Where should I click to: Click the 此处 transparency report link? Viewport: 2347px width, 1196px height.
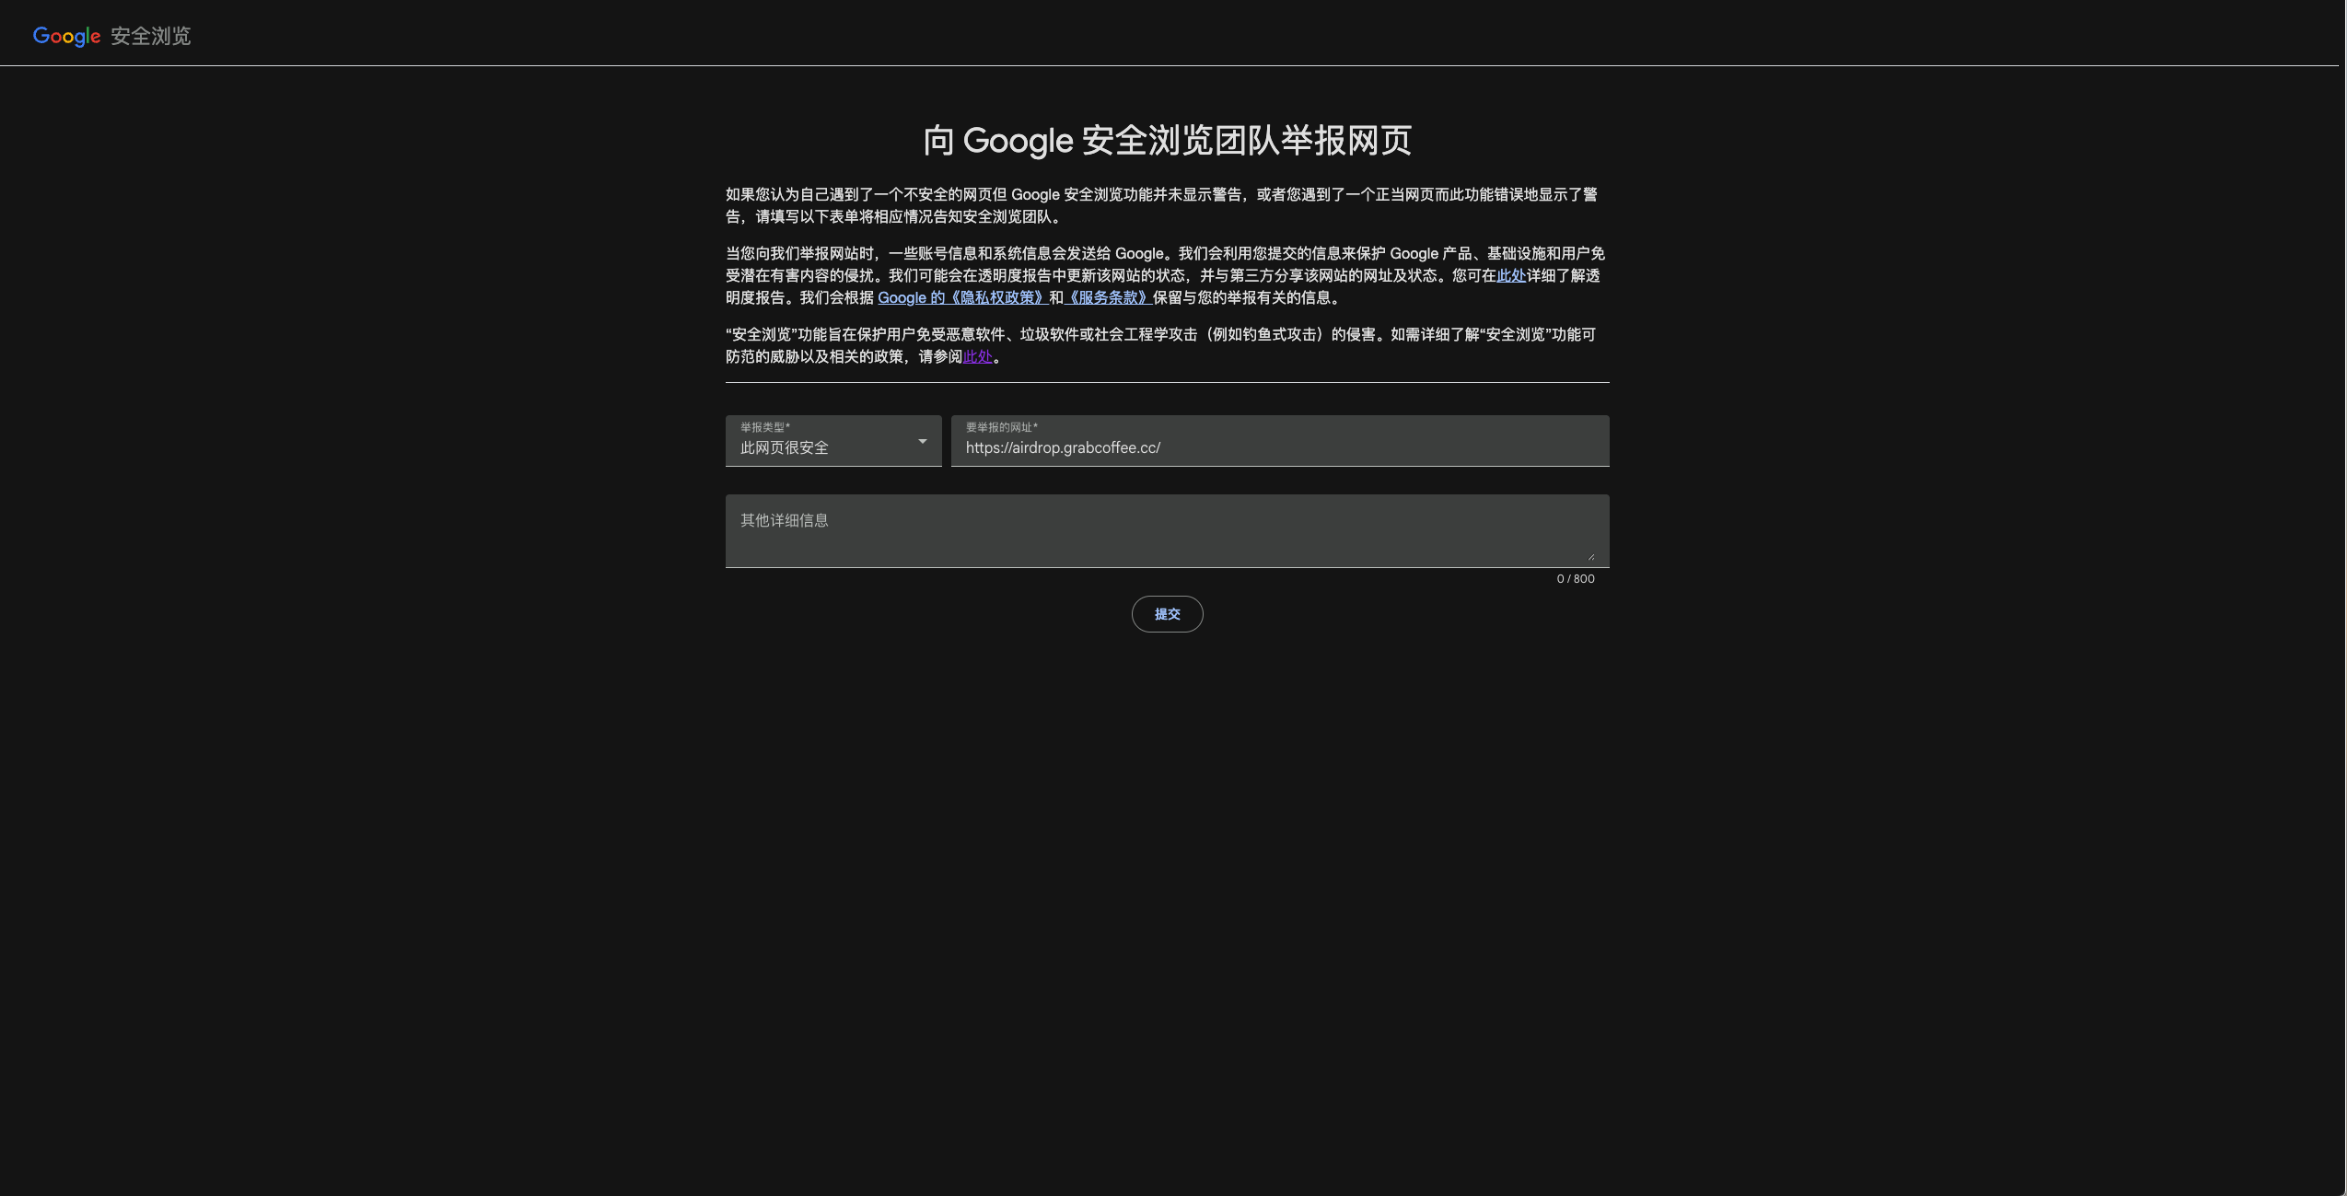click(x=1510, y=276)
